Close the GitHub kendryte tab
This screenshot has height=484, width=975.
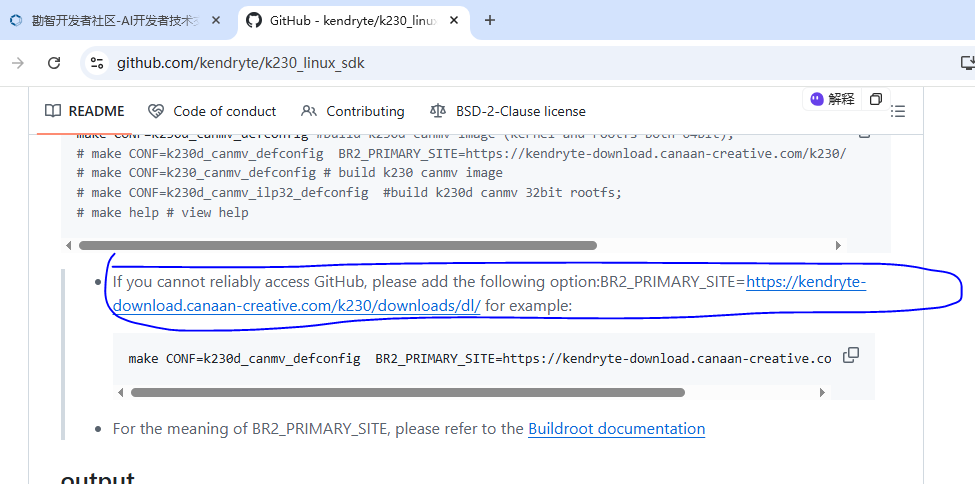(x=455, y=20)
